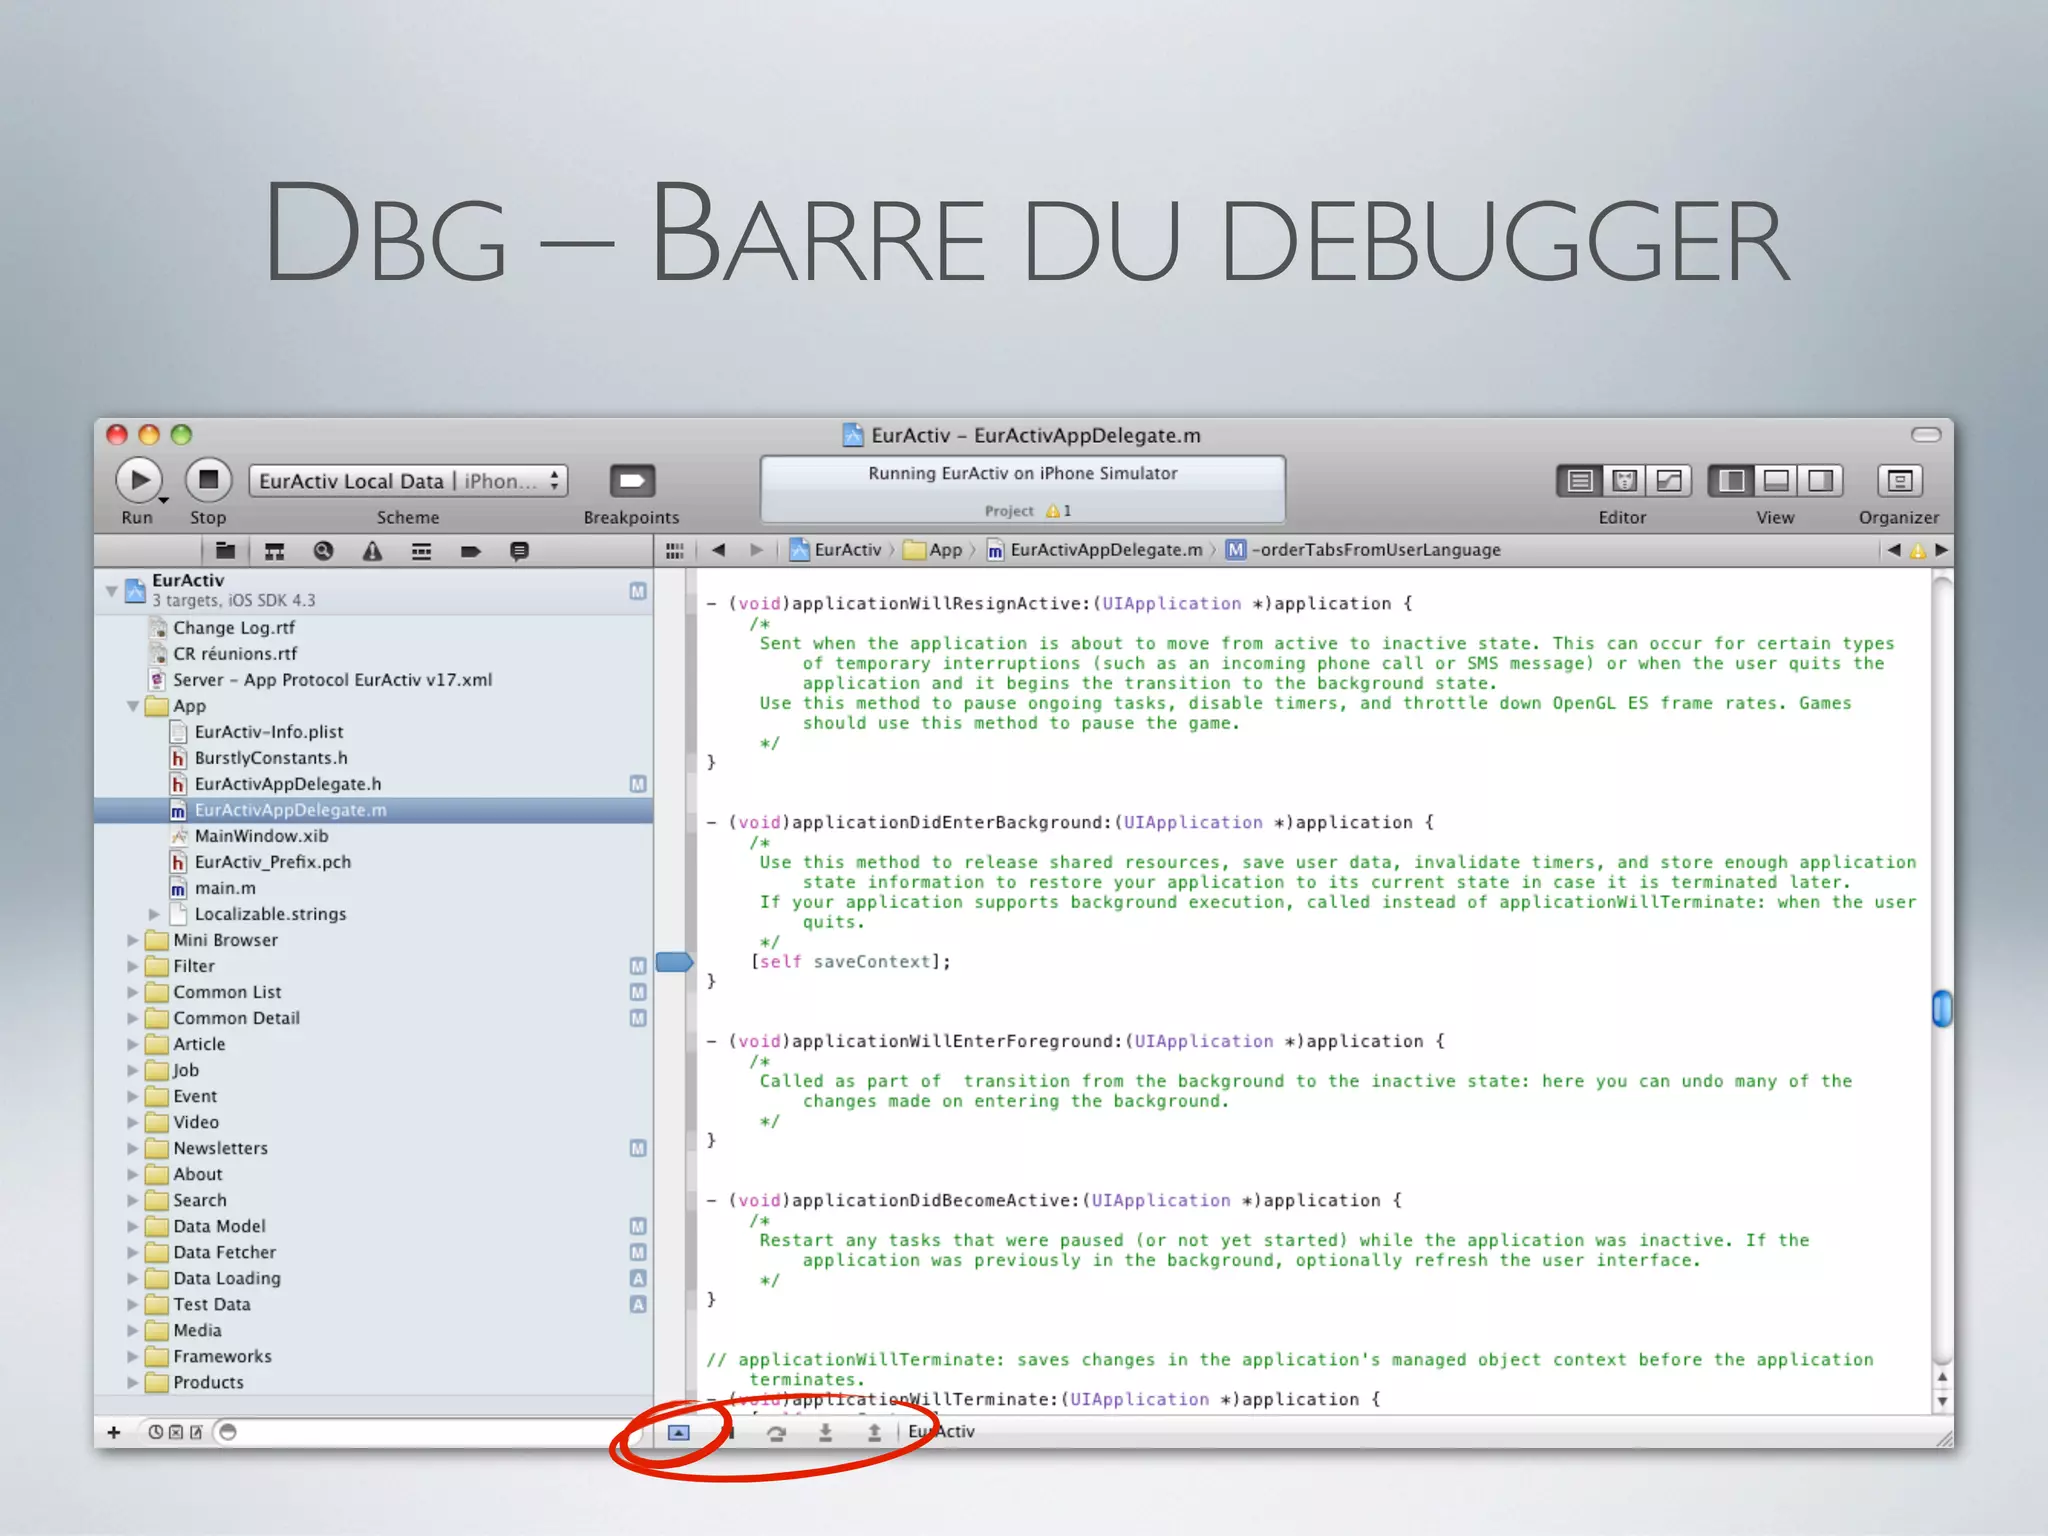Toggle the Navigator pane view button
This screenshot has height=1536, width=2048.
(x=1731, y=481)
